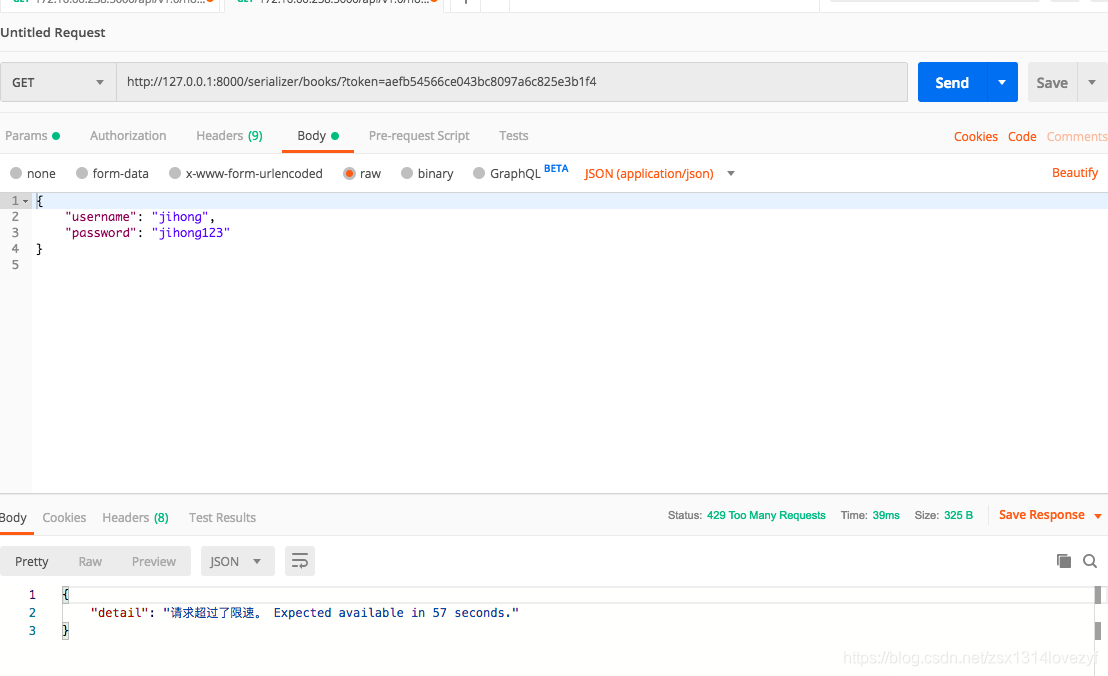Switch to the Authorization tab

tap(128, 136)
